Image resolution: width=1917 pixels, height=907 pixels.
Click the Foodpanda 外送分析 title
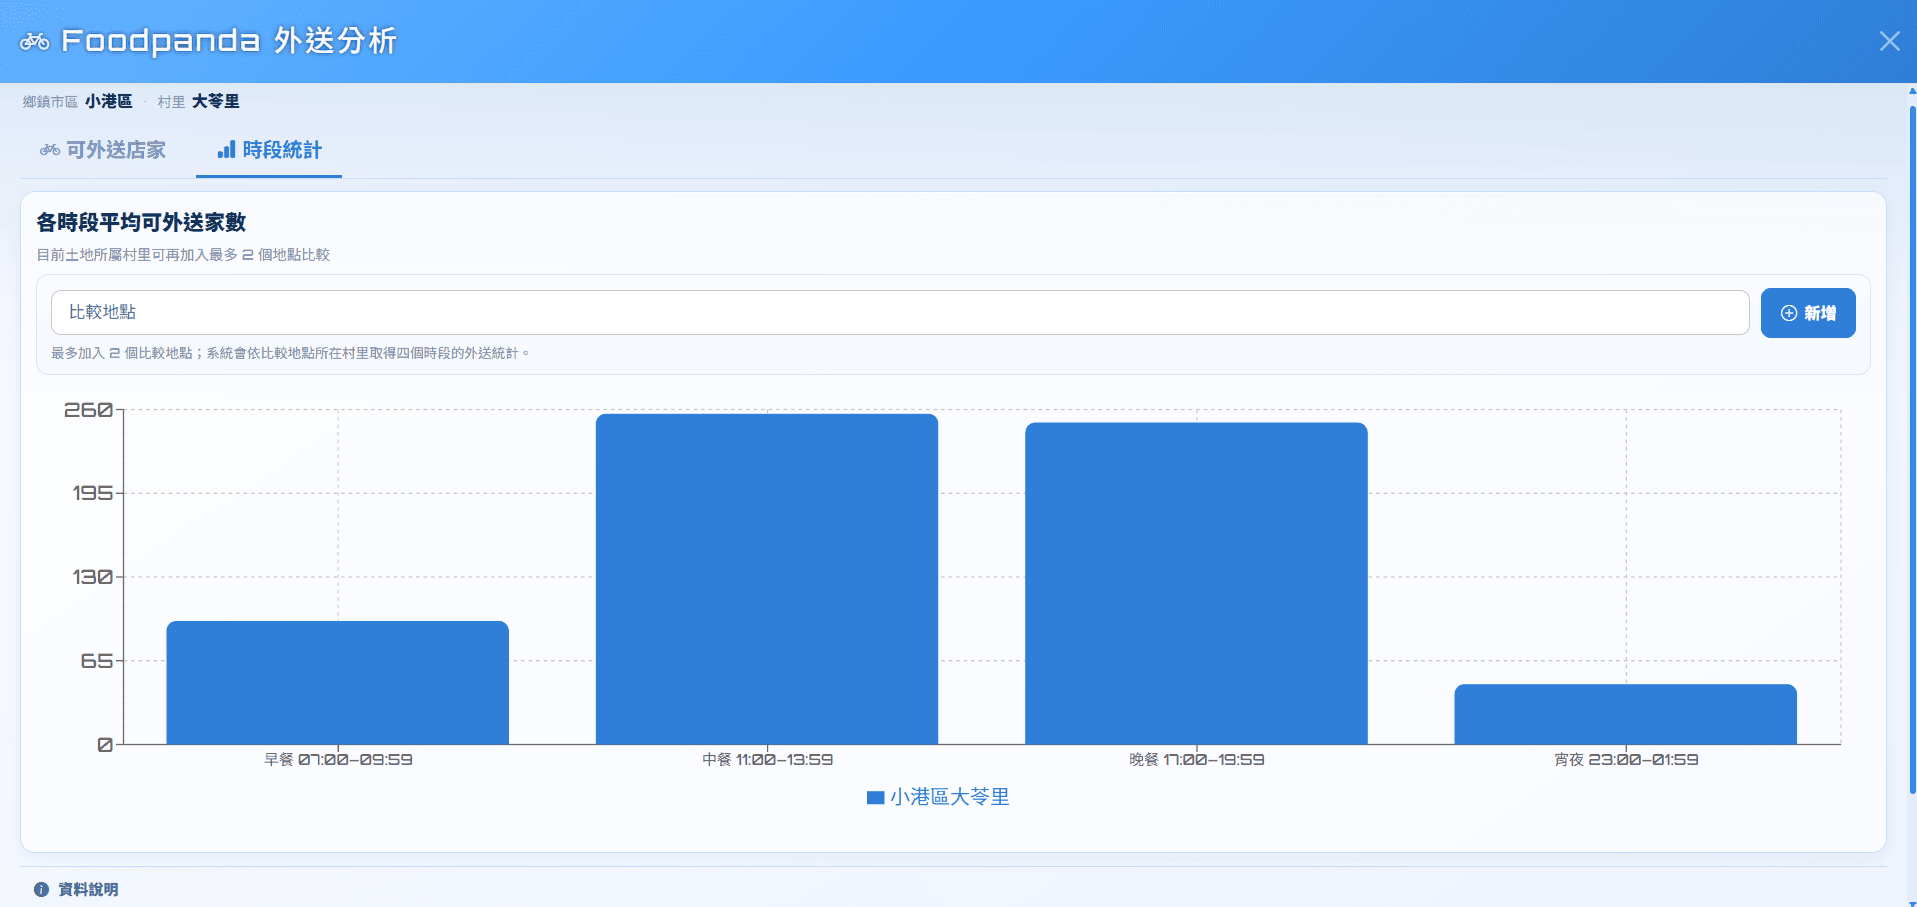click(x=229, y=41)
